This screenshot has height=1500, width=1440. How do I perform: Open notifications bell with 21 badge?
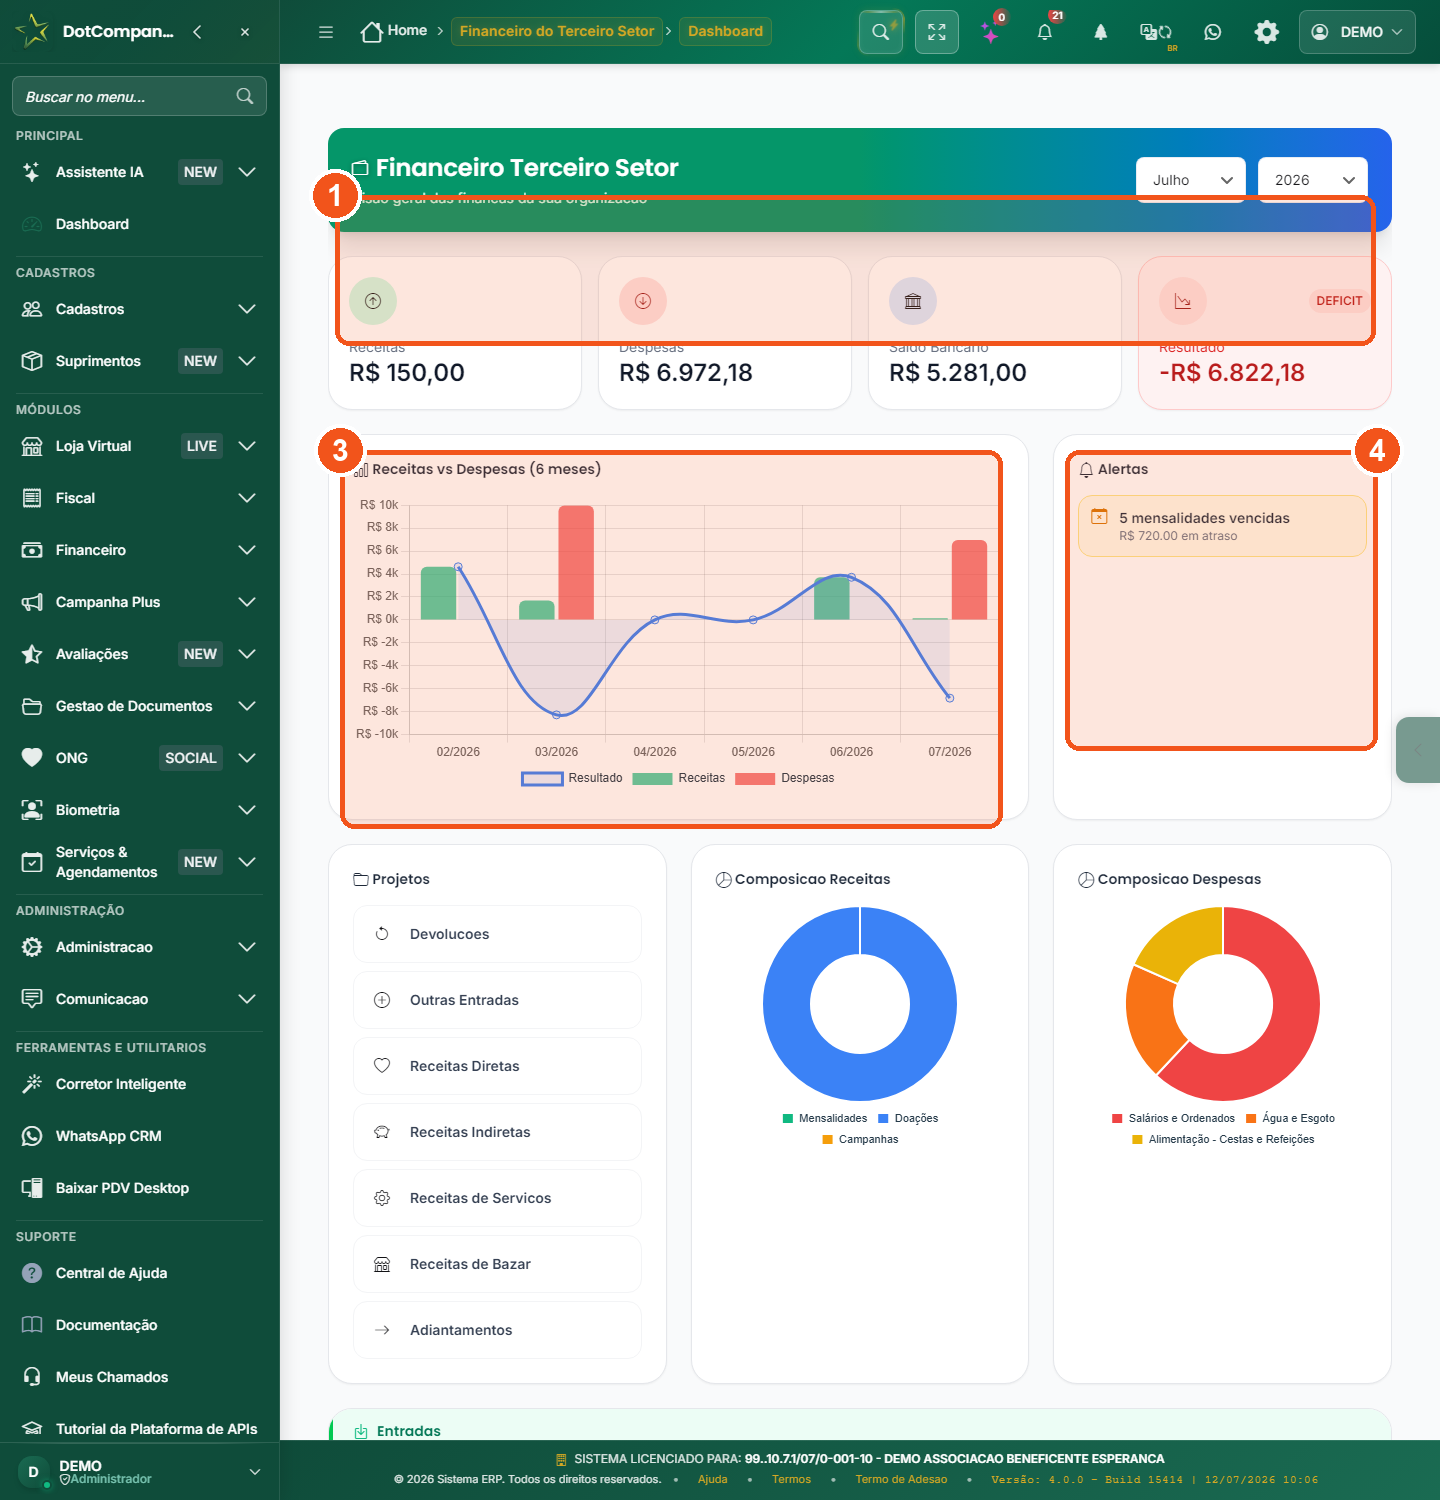[x=1045, y=32]
